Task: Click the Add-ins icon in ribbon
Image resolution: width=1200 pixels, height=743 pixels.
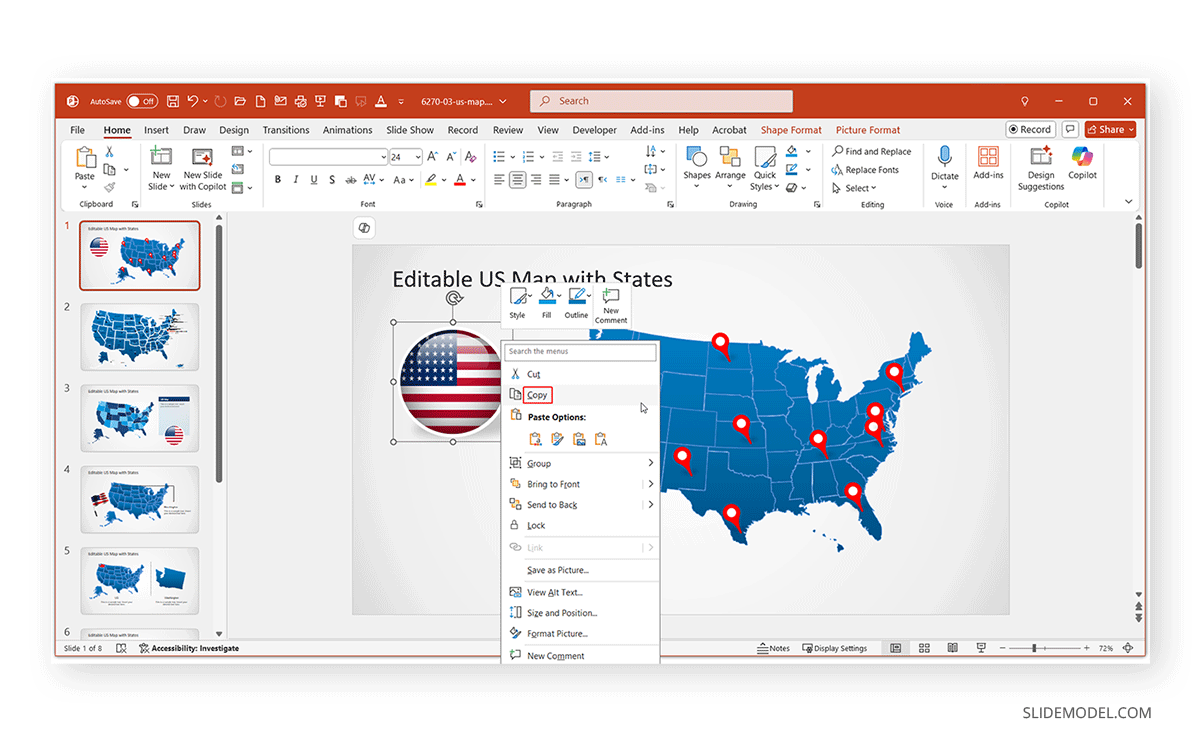Action: [x=988, y=163]
